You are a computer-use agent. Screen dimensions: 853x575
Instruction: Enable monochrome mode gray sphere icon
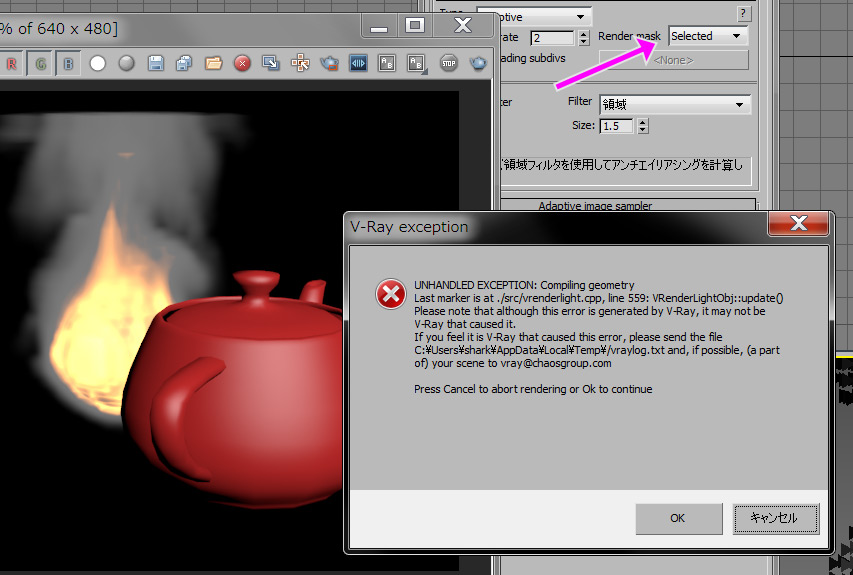[x=126, y=63]
